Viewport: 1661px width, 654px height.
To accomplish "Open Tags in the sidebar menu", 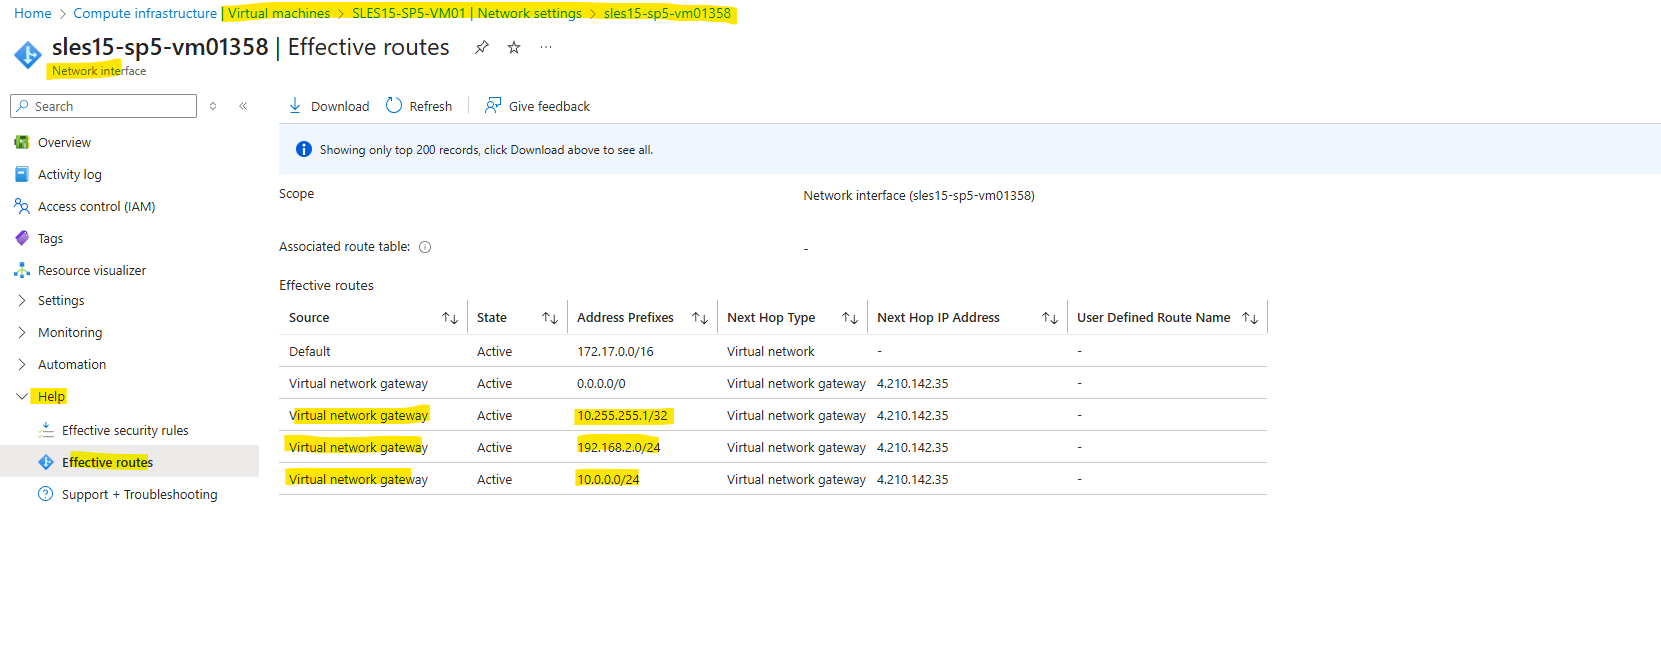I will coord(50,238).
